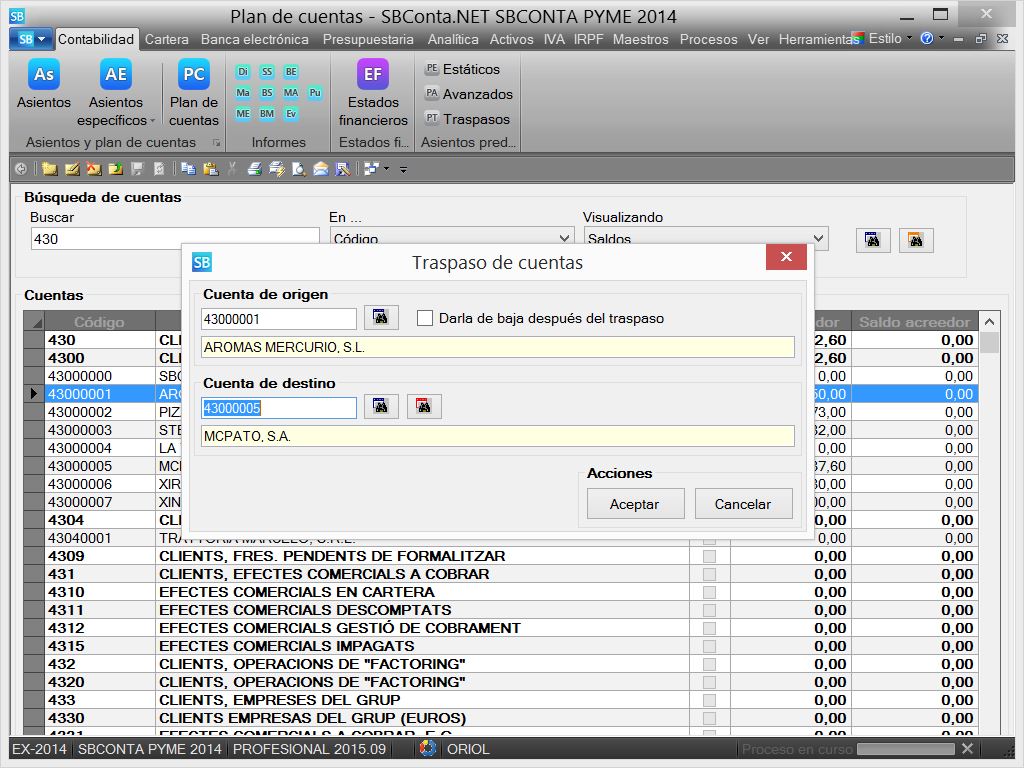Click the red binoculars icon beside destination account
Screen dimensions: 1024x768
pos(423,407)
